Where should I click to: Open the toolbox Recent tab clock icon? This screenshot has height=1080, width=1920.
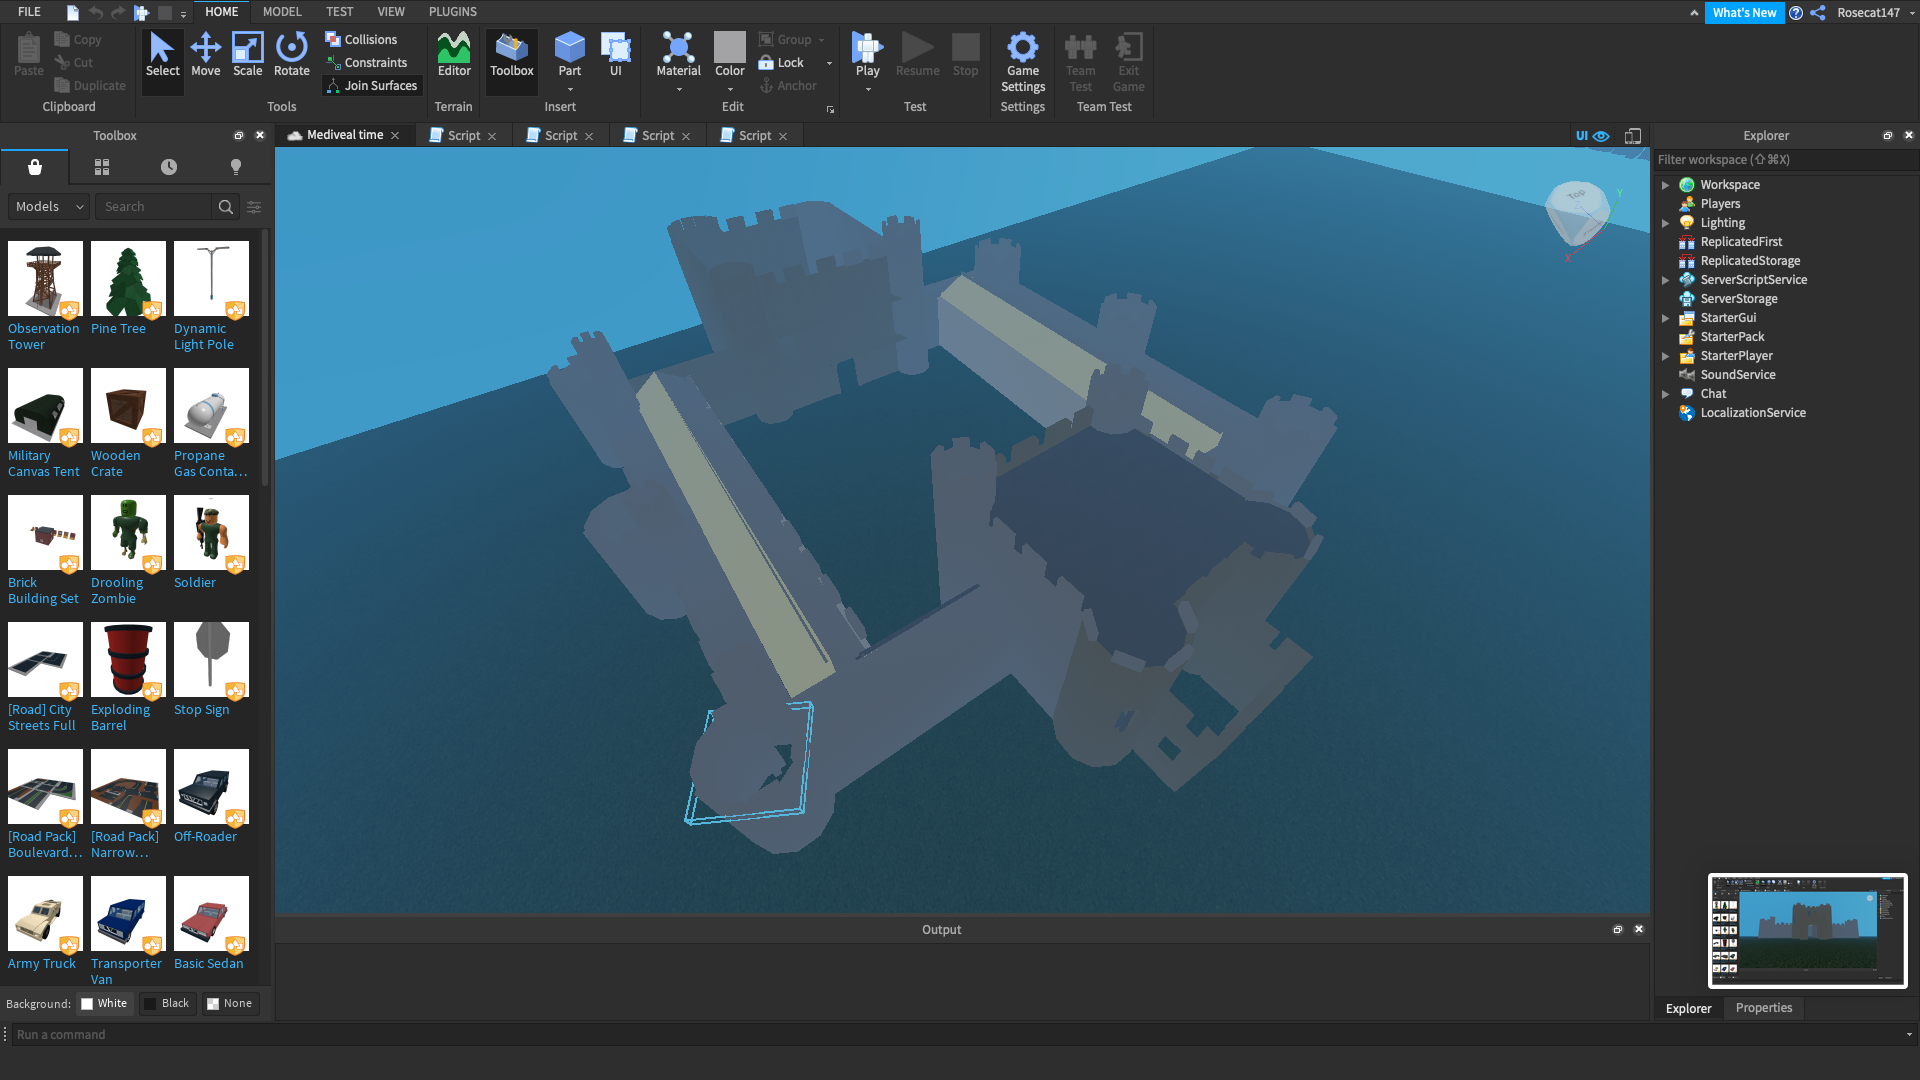tap(169, 167)
